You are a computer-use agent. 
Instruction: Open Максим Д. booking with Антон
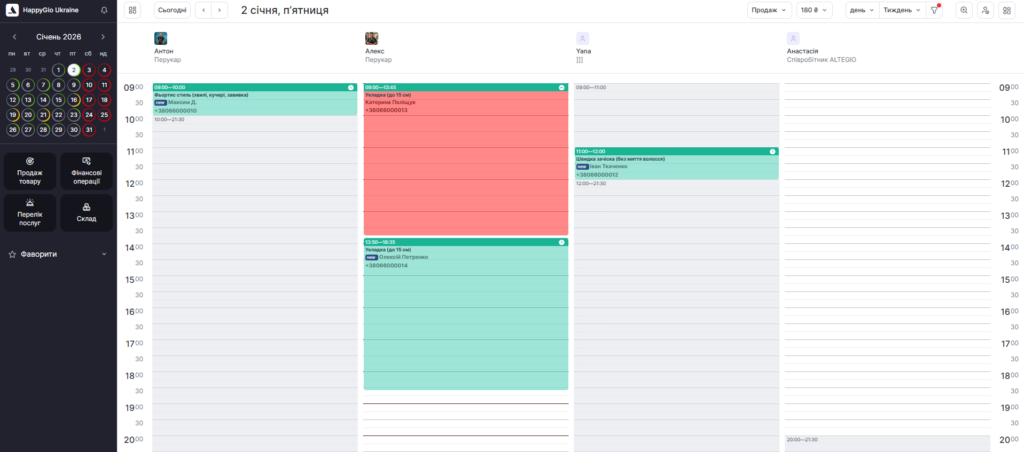[255, 100]
